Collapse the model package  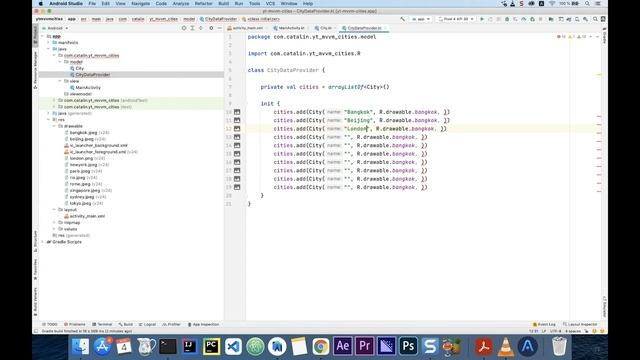(60, 62)
